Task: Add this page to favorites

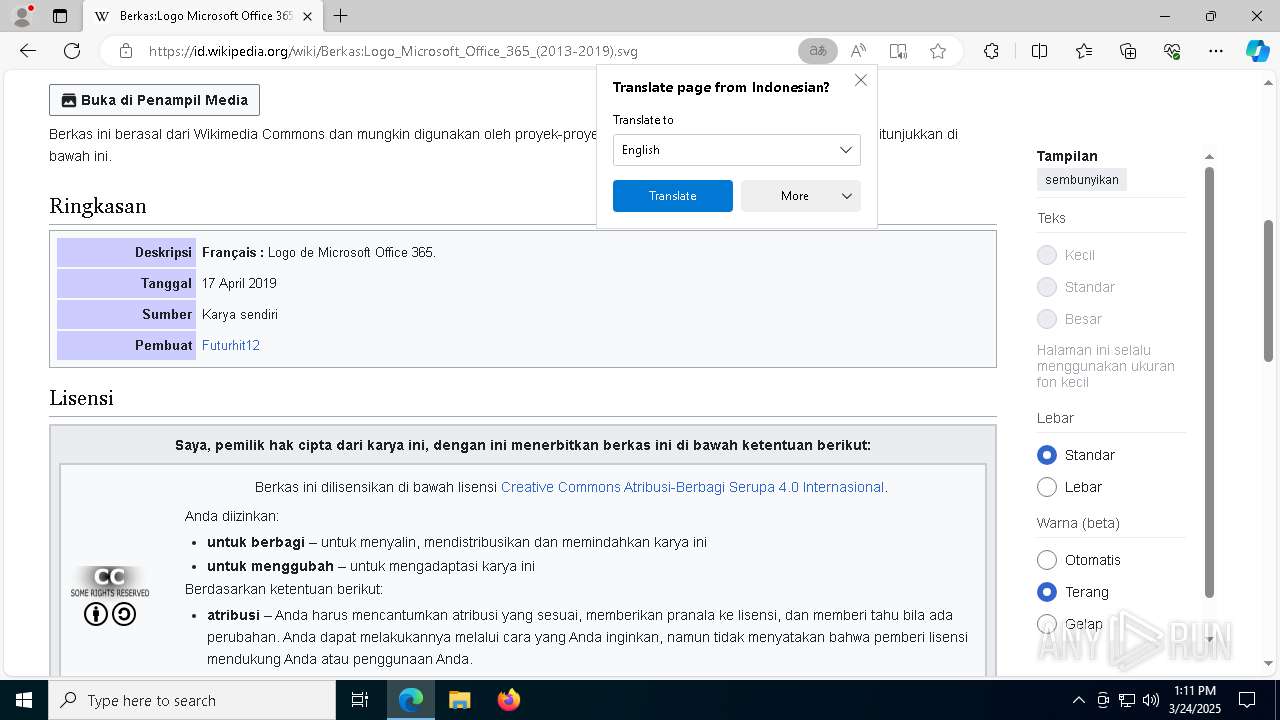Action: [938, 51]
